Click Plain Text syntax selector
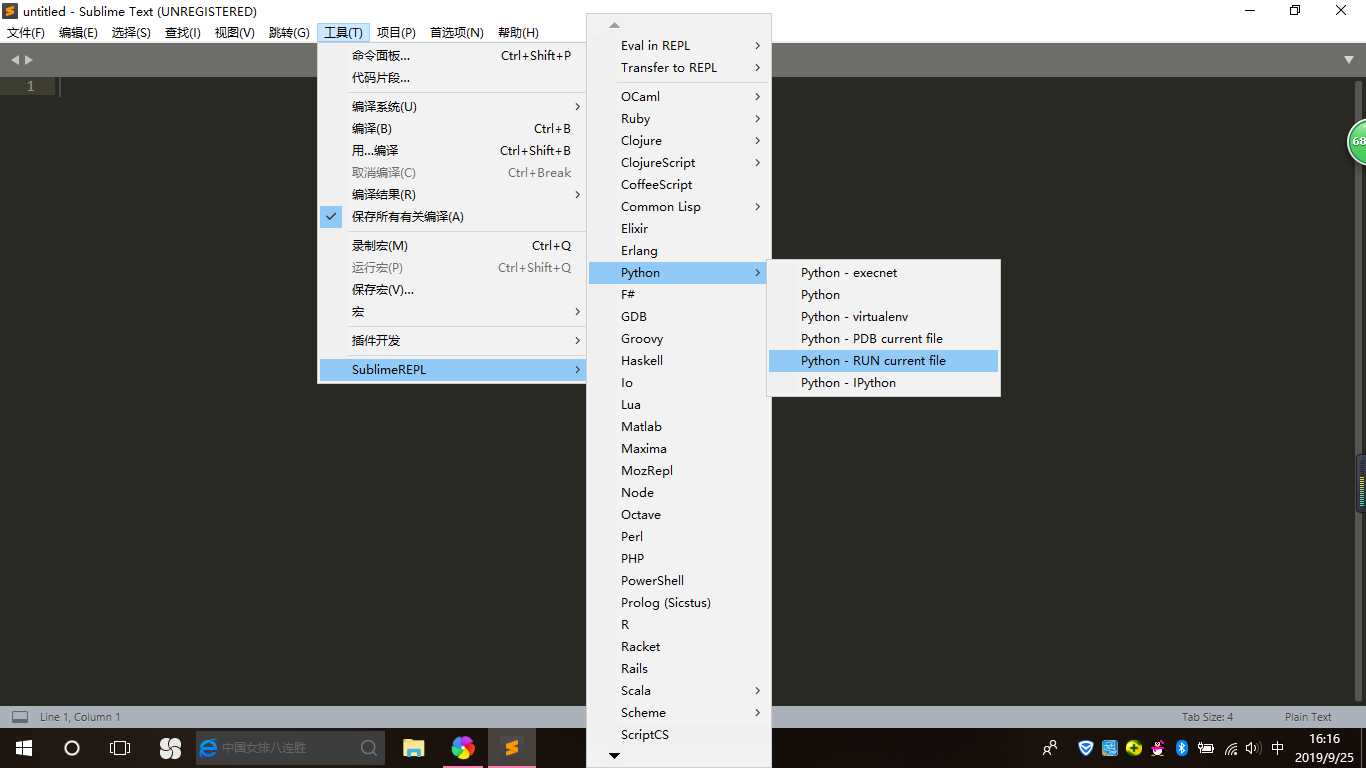The height and width of the screenshot is (768, 1366). [1308, 717]
